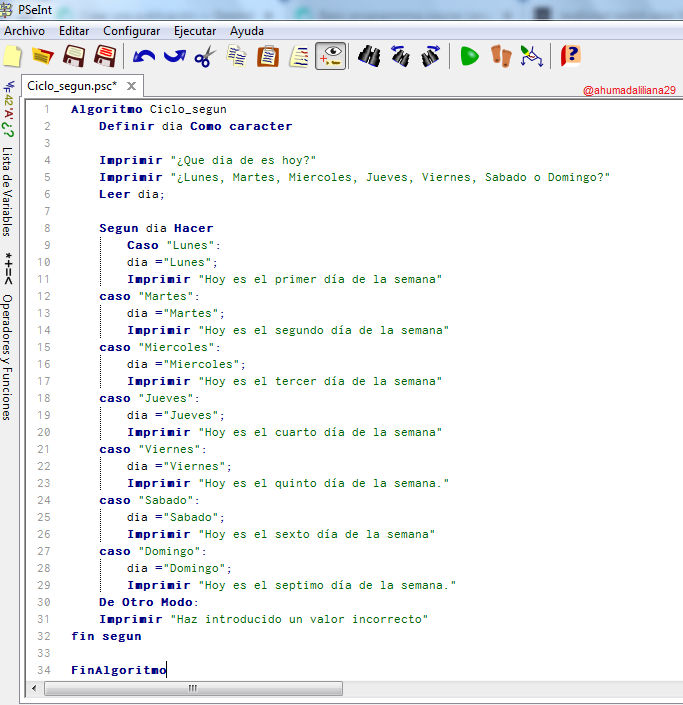
Task: Open the Editar menu
Action: coord(74,31)
